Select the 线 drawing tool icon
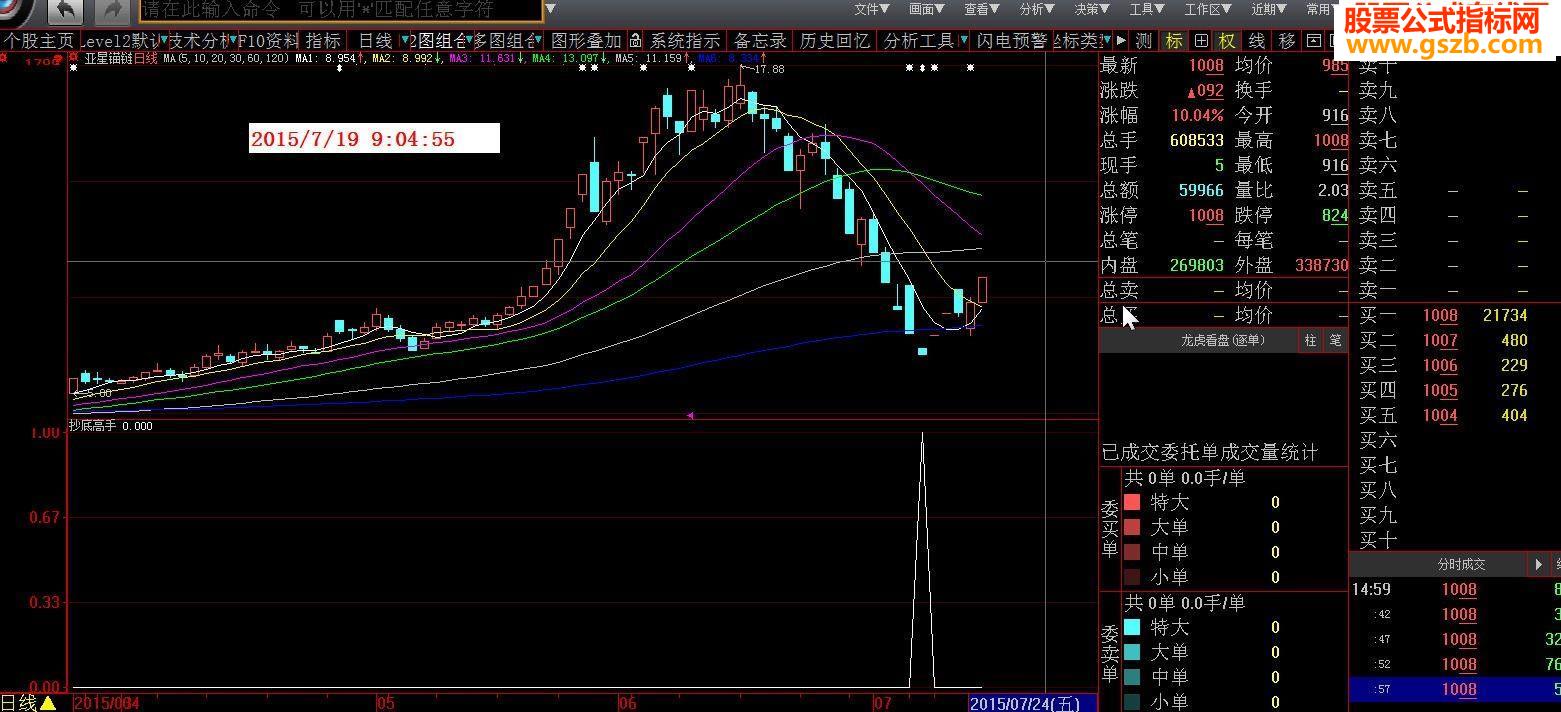This screenshot has width=1561, height=712. coord(1257,41)
